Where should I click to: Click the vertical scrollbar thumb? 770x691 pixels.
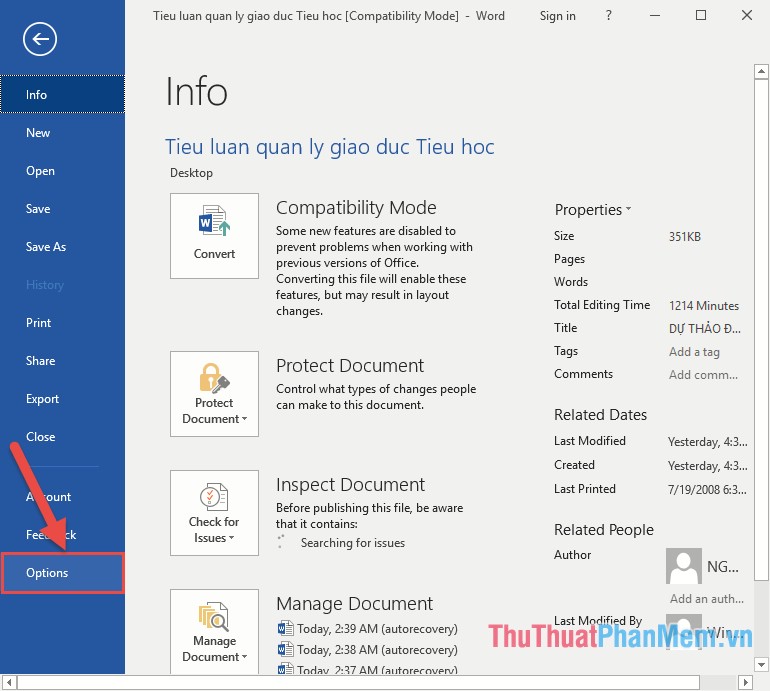pos(761,329)
